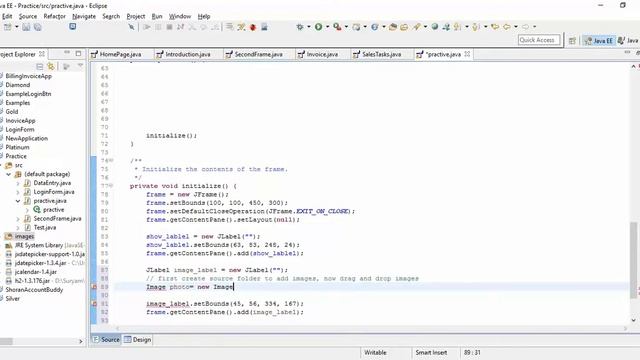Screen dimensions: 640x360
Task: Select the BillingInvoiceApp project
Action: click(28, 76)
